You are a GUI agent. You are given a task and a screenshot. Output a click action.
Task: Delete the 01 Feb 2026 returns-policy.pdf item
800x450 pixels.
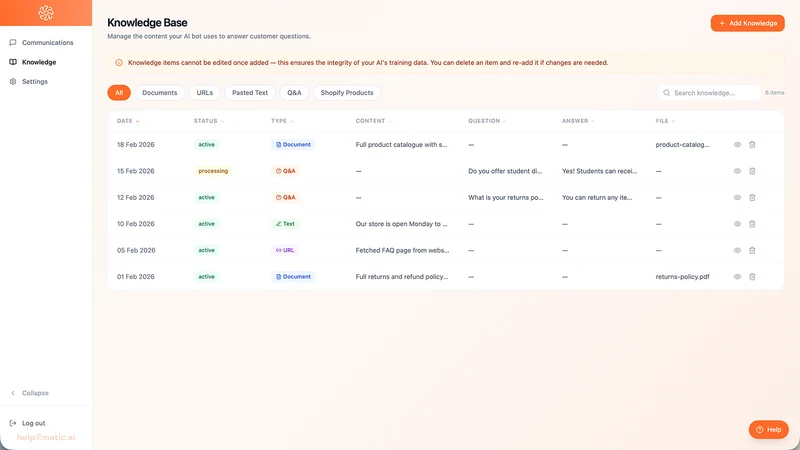(x=752, y=277)
